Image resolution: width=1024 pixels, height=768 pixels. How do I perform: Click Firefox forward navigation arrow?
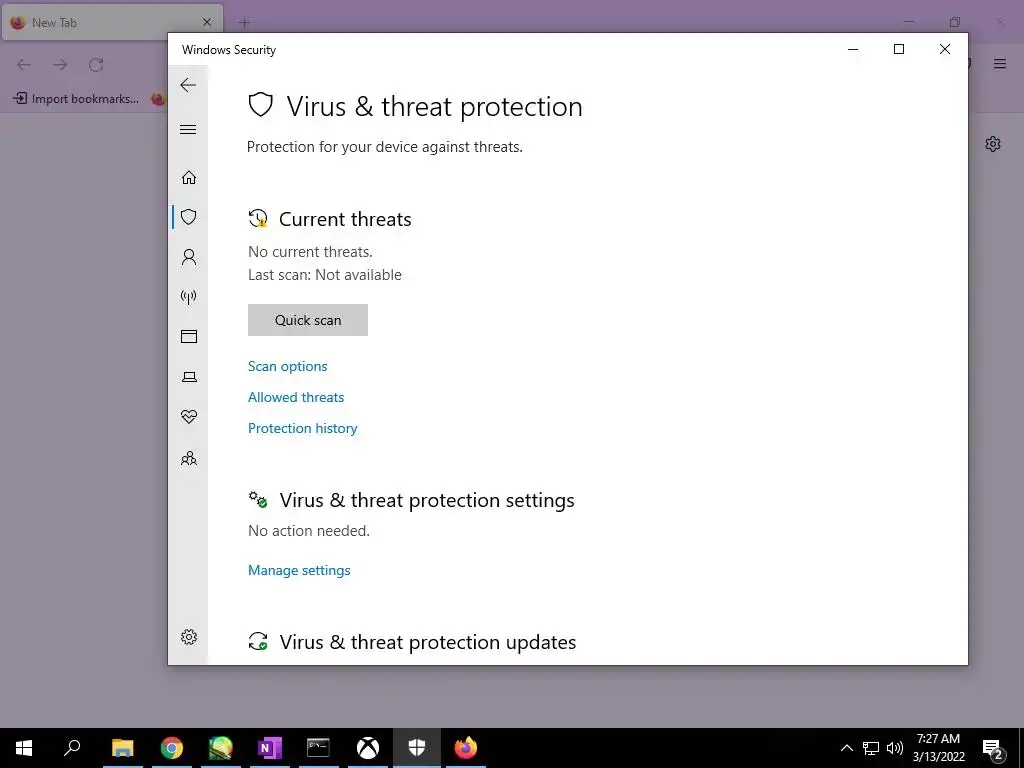pos(60,65)
